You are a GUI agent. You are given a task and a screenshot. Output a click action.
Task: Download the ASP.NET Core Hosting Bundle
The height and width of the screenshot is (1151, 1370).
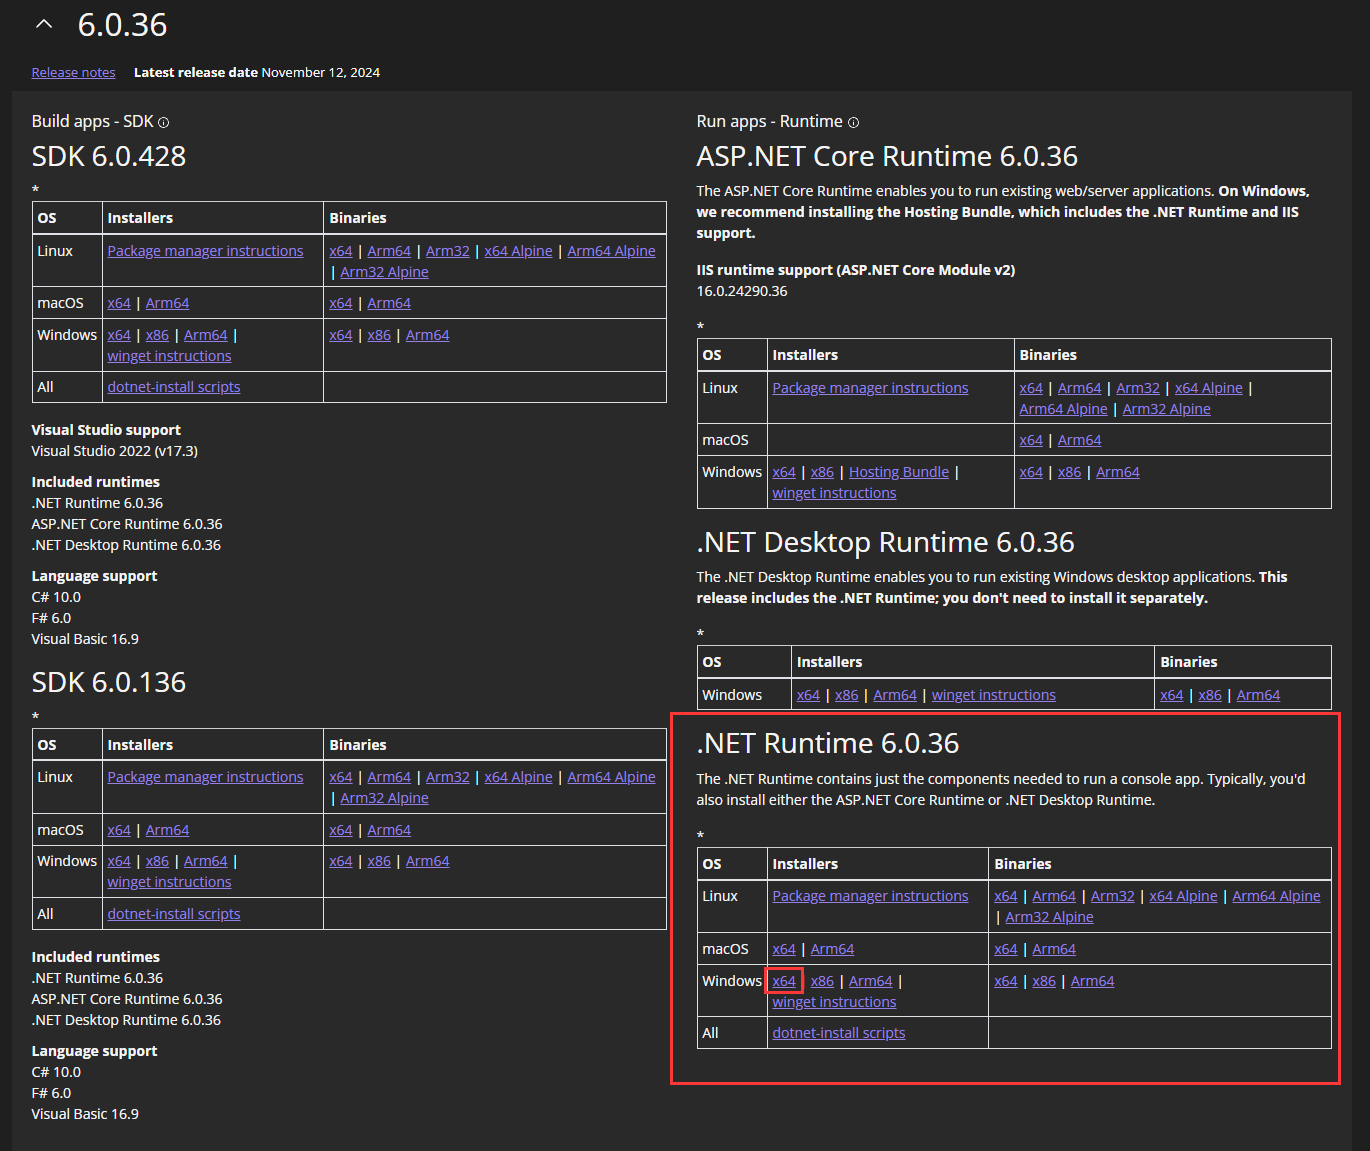pos(899,472)
